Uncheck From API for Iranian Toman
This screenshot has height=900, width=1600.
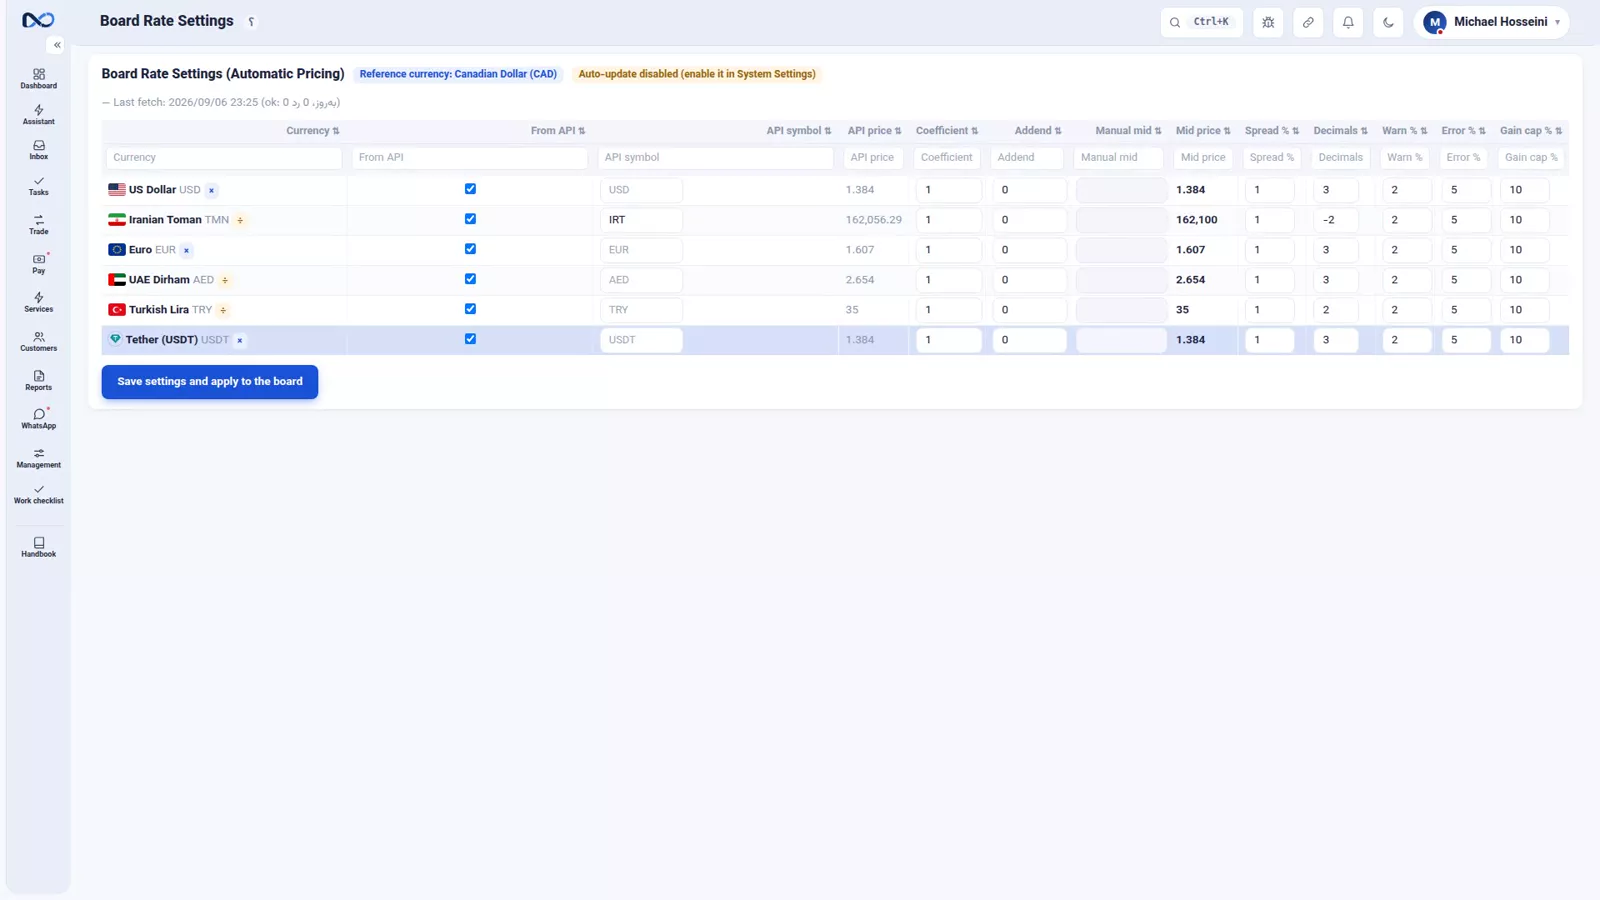(x=470, y=219)
